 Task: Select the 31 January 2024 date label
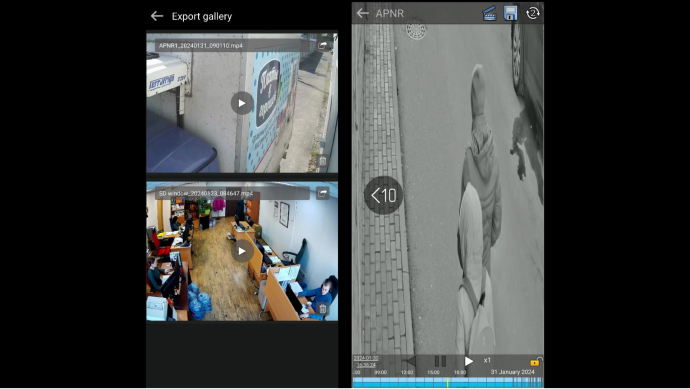(512, 372)
